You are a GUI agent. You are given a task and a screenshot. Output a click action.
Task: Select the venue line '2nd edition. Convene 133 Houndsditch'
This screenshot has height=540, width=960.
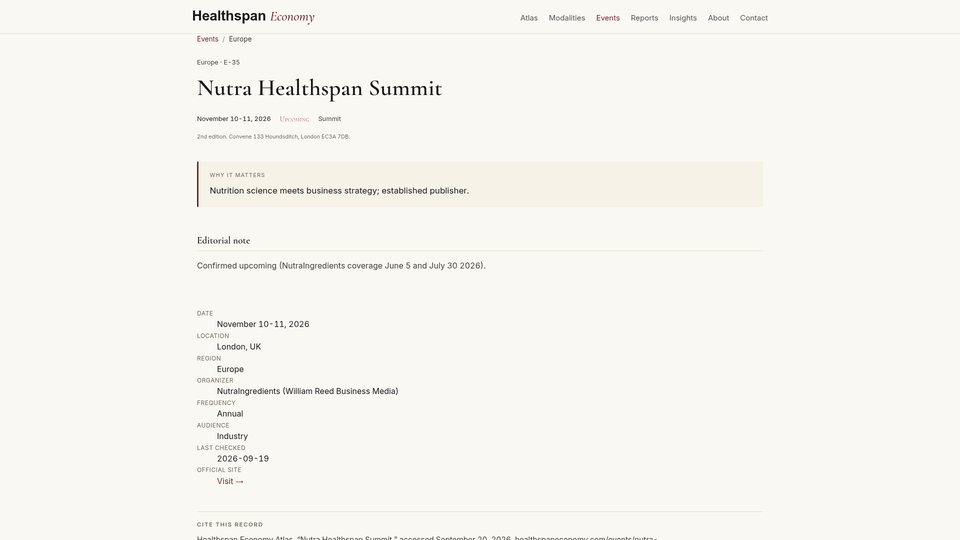pyautogui.click(x=273, y=137)
